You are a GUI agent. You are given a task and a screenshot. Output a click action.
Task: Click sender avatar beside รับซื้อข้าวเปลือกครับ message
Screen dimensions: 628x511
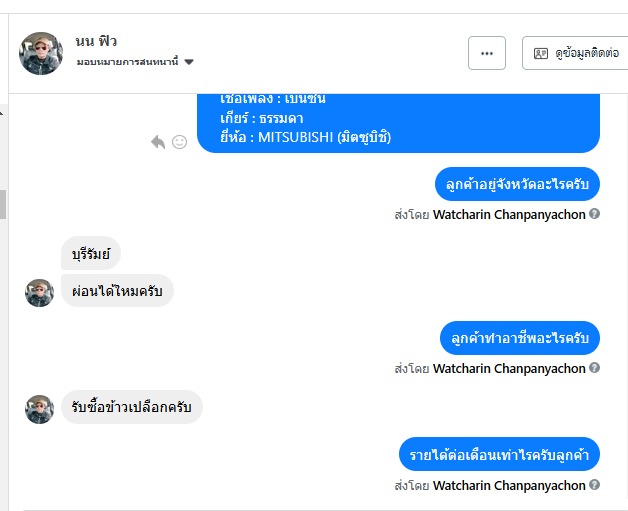(x=39, y=408)
